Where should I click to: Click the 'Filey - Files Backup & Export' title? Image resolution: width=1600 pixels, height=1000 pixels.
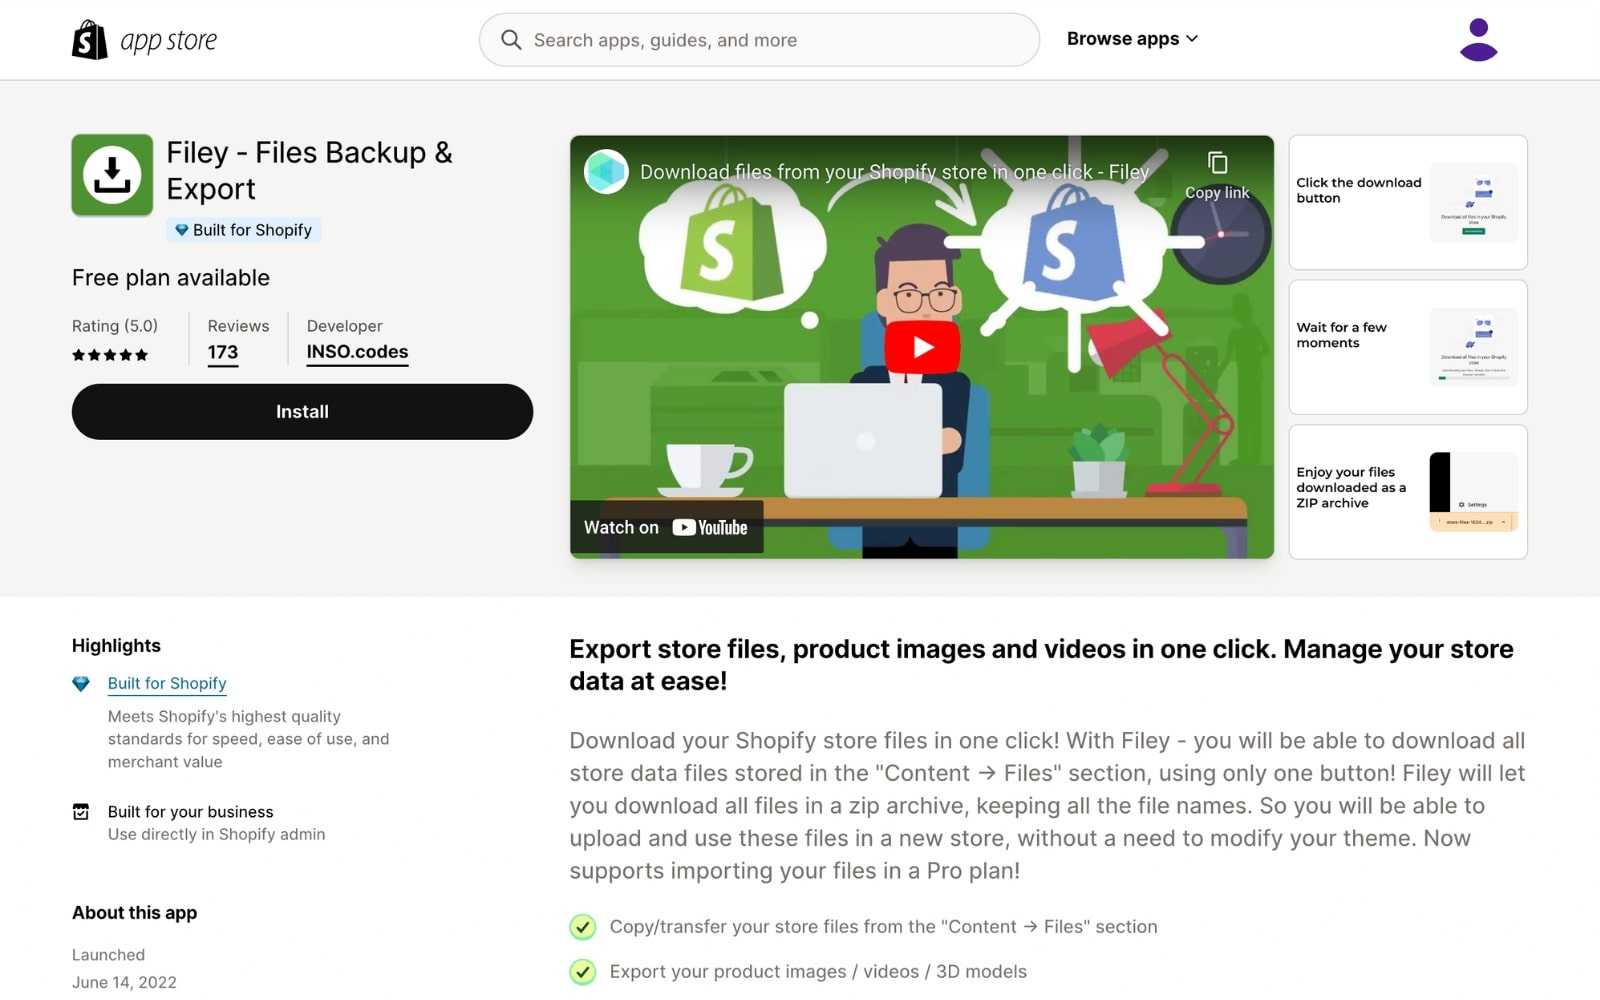pyautogui.click(x=309, y=171)
